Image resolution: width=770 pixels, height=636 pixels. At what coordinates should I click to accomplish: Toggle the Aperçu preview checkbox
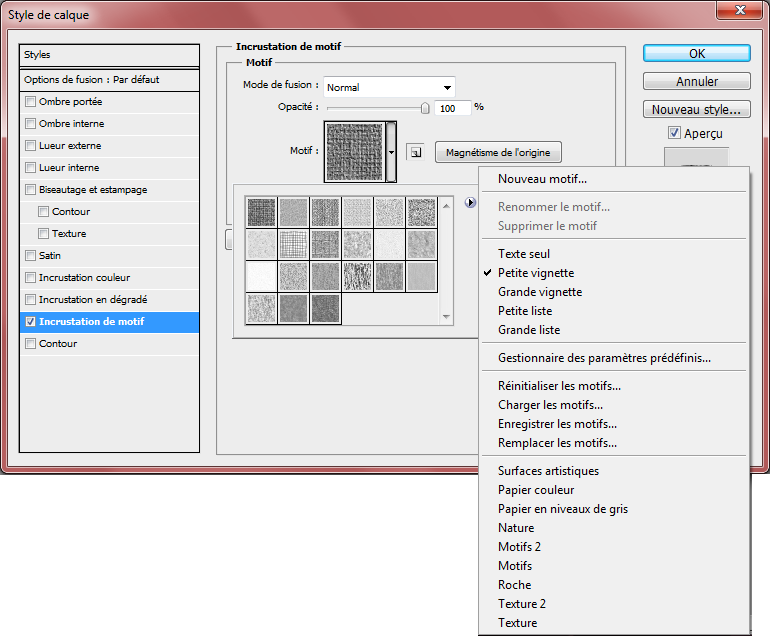pyautogui.click(x=674, y=133)
